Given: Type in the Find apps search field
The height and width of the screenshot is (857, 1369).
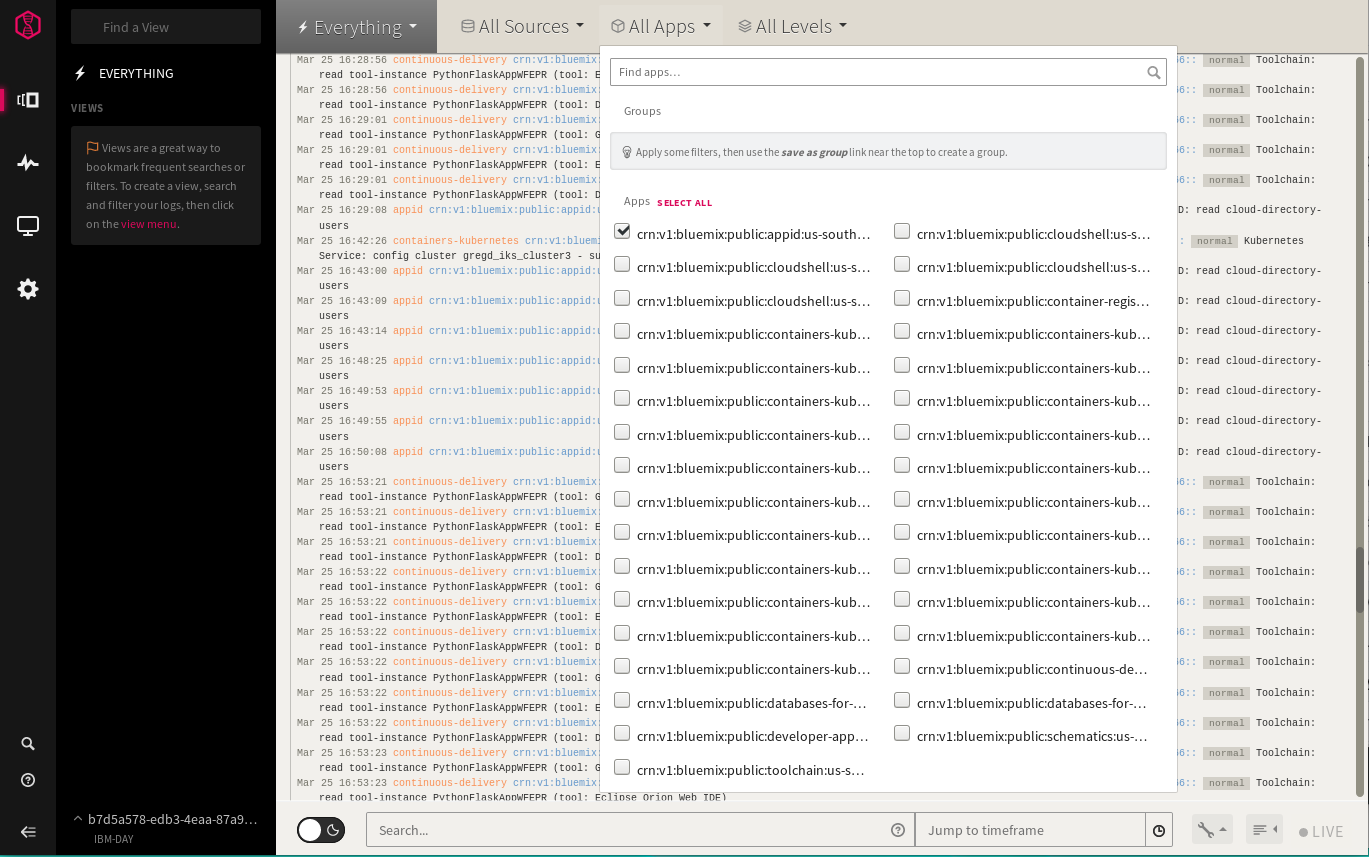Looking at the screenshot, I should (880, 71).
